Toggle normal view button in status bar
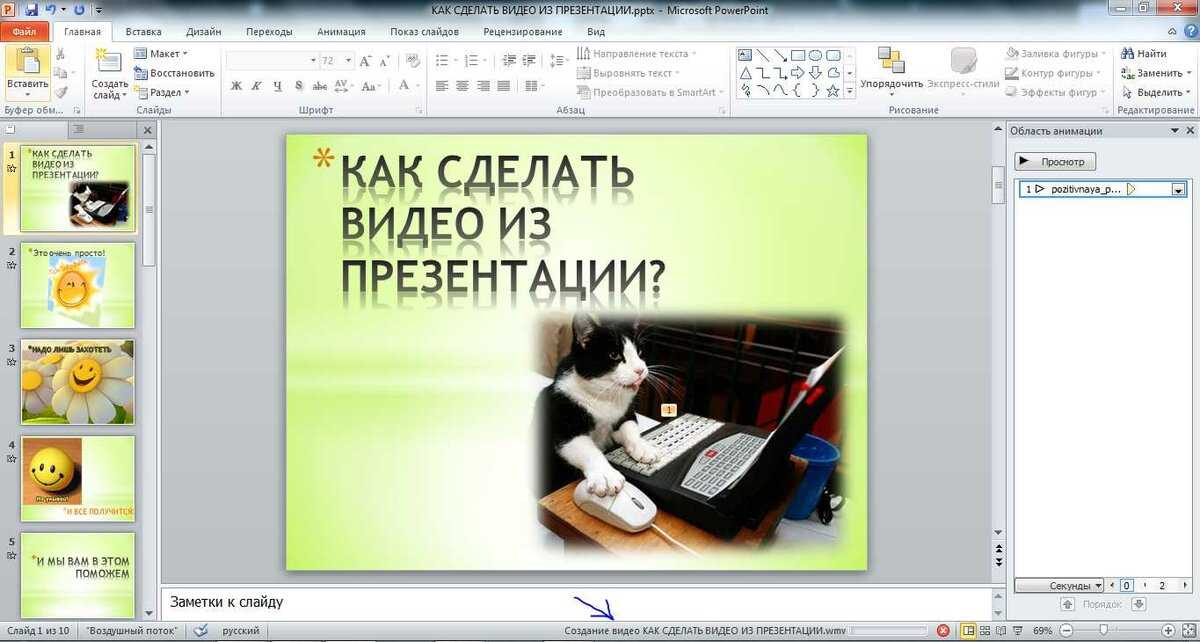 969,631
